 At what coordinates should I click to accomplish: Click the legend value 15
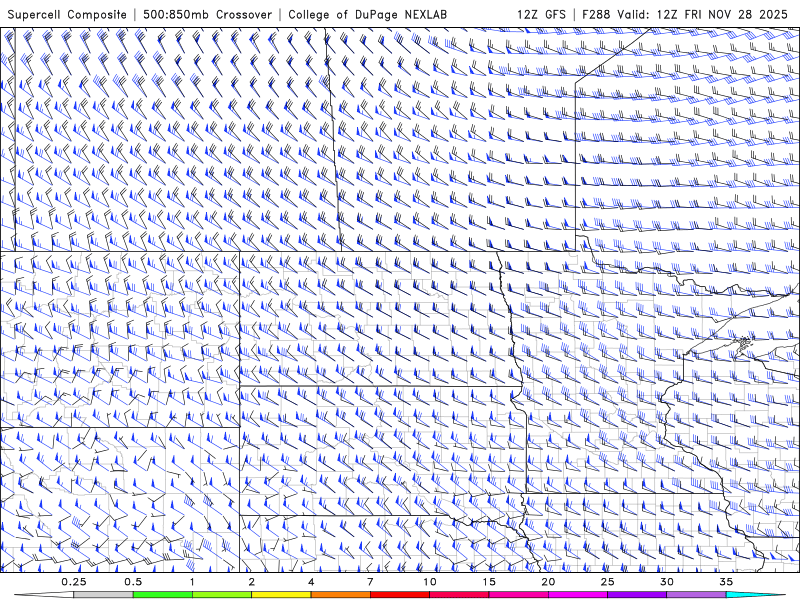(489, 582)
